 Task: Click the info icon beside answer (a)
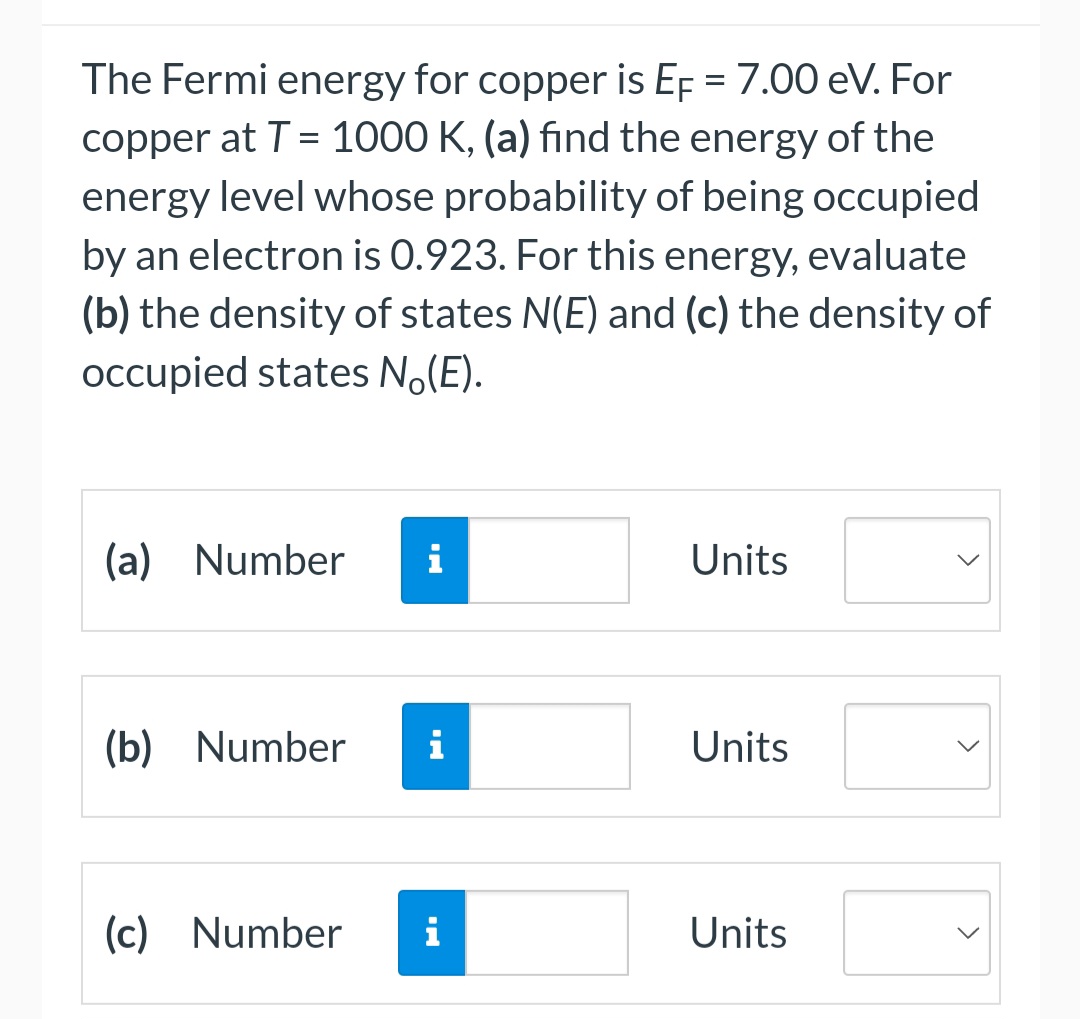(434, 560)
